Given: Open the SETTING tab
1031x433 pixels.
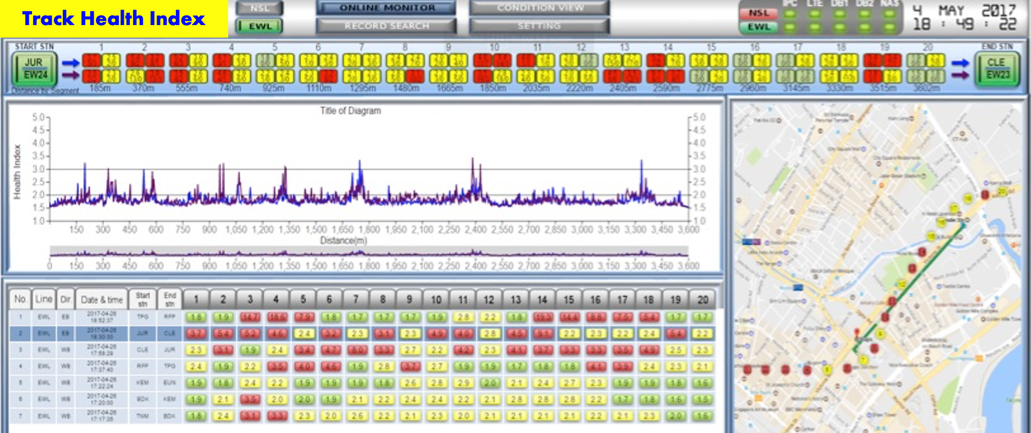Looking at the screenshot, I should [539, 26].
